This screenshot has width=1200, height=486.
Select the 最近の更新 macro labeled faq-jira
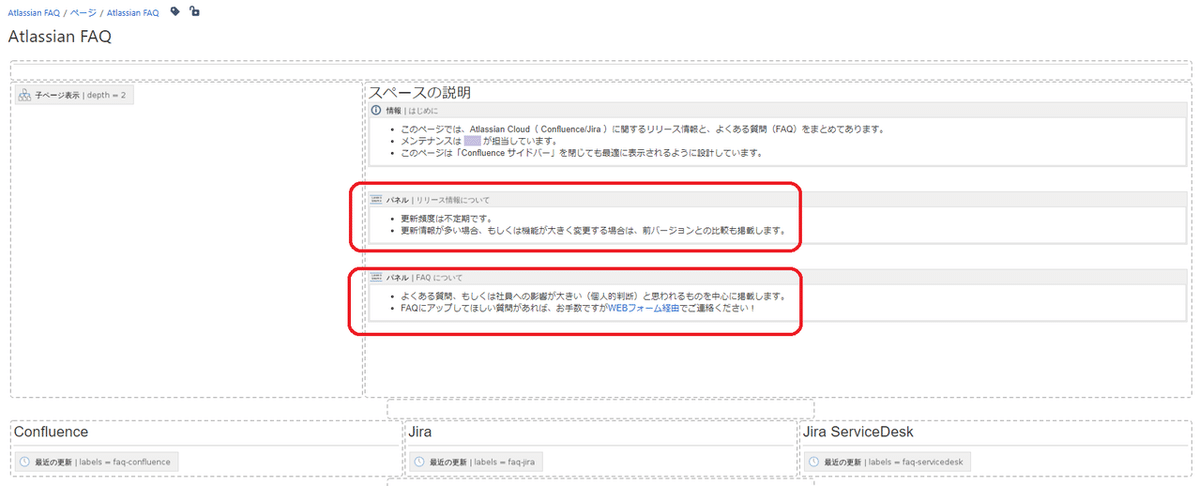(x=476, y=462)
